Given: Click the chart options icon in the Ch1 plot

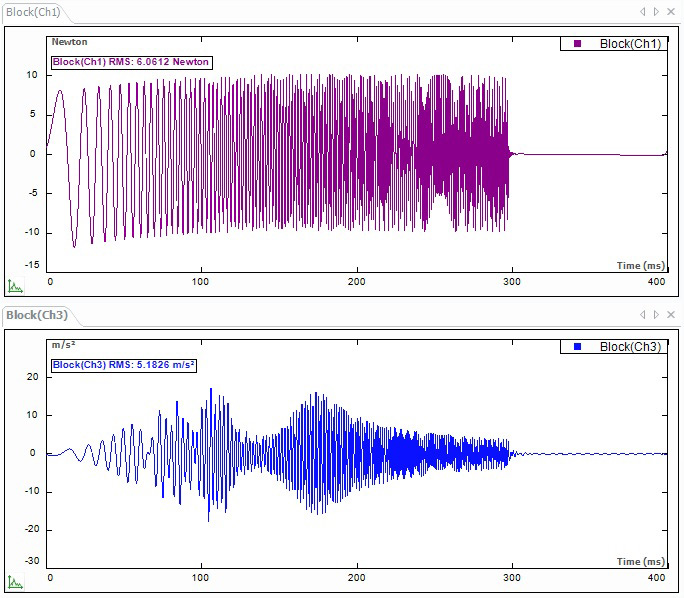Looking at the screenshot, I should (15, 286).
